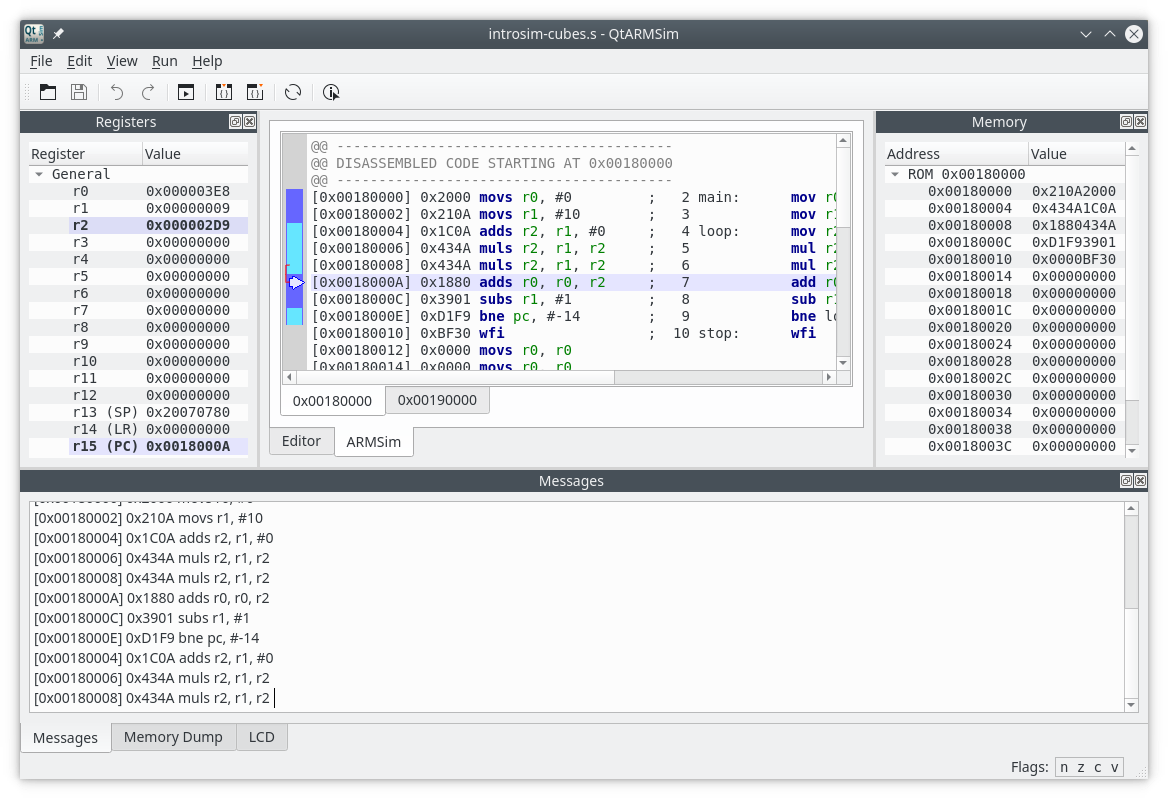Screen dimensions: 1168x799
Task: Click the Messages panel scrollbar up arrow
Action: (1132, 509)
